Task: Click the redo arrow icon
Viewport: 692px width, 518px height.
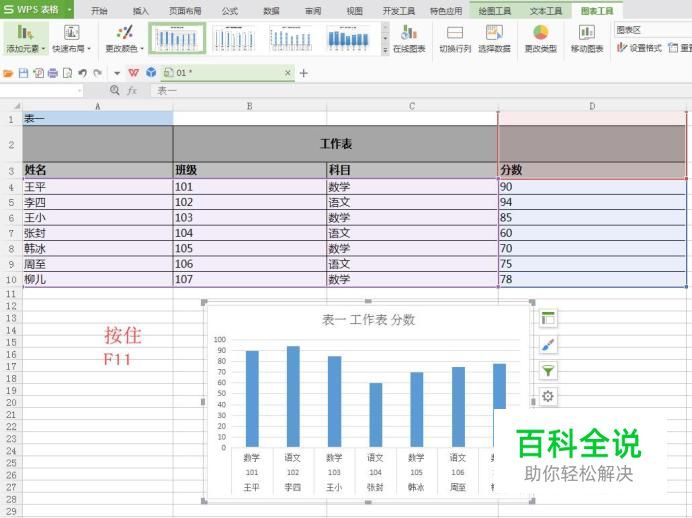Action: pyautogui.click(x=98, y=73)
